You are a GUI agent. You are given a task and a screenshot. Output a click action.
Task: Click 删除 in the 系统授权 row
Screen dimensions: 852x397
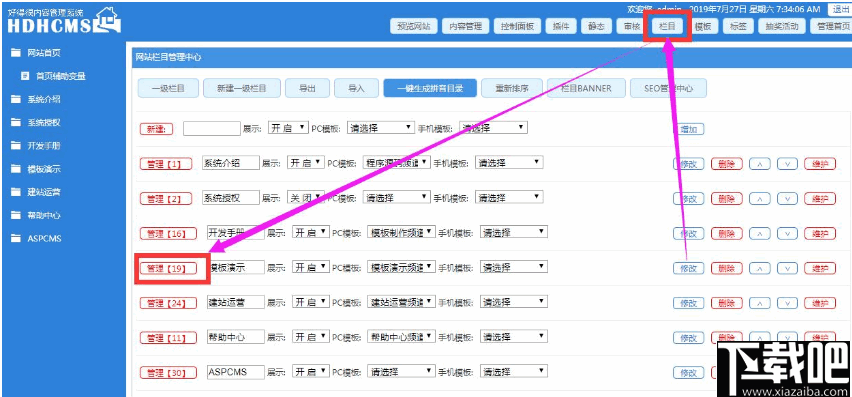[x=726, y=199]
